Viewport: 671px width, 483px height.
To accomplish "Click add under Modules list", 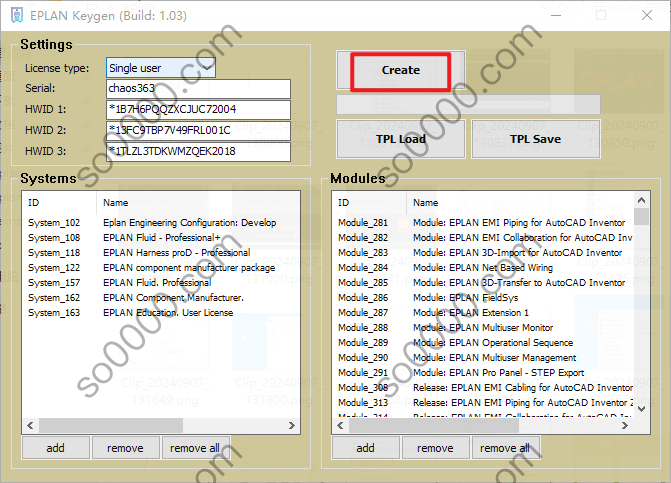I will 365,448.
